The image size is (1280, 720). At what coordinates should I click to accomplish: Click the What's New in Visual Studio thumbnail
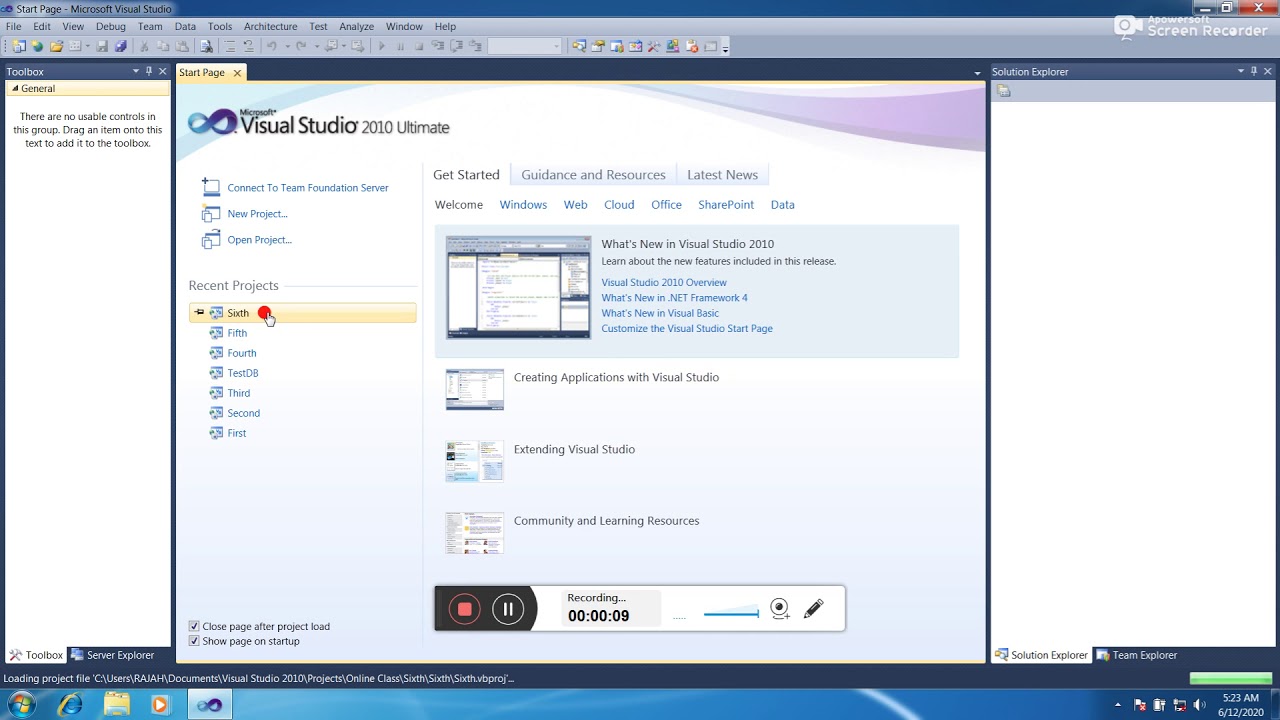pos(518,287)
